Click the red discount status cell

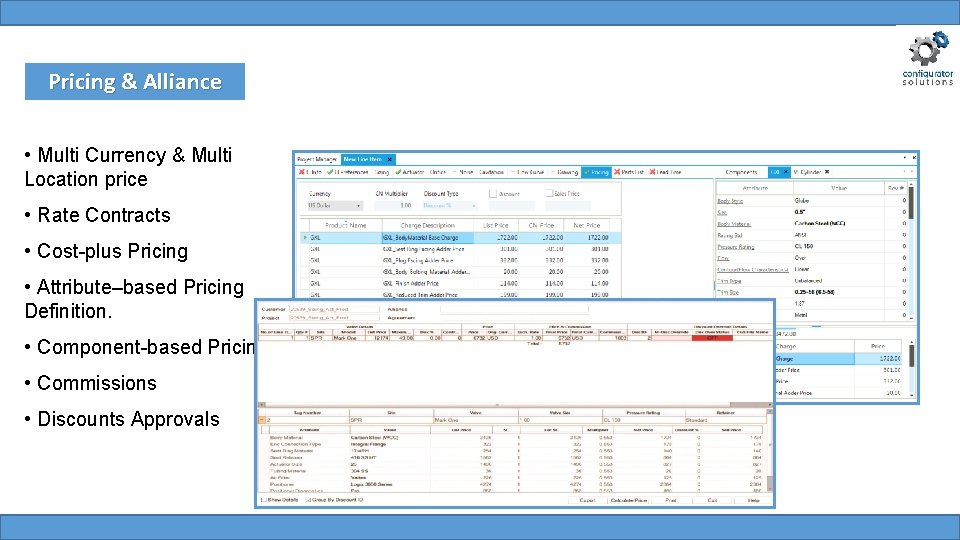click(712, 338)
